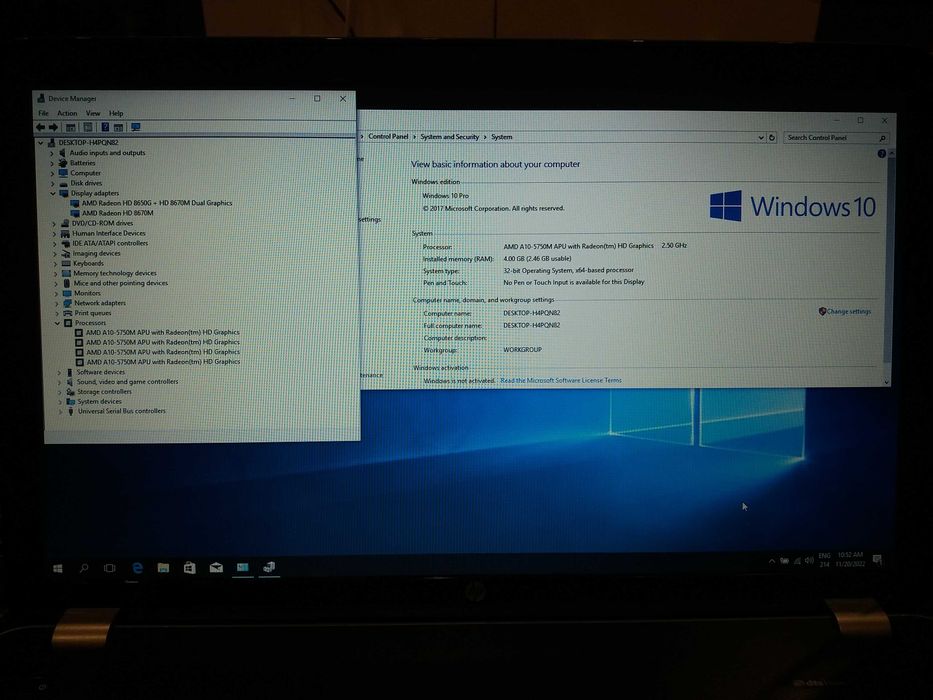
Task: Click the Back arrow in Device Manager toolbar
Action: click(x=40, y=127)
